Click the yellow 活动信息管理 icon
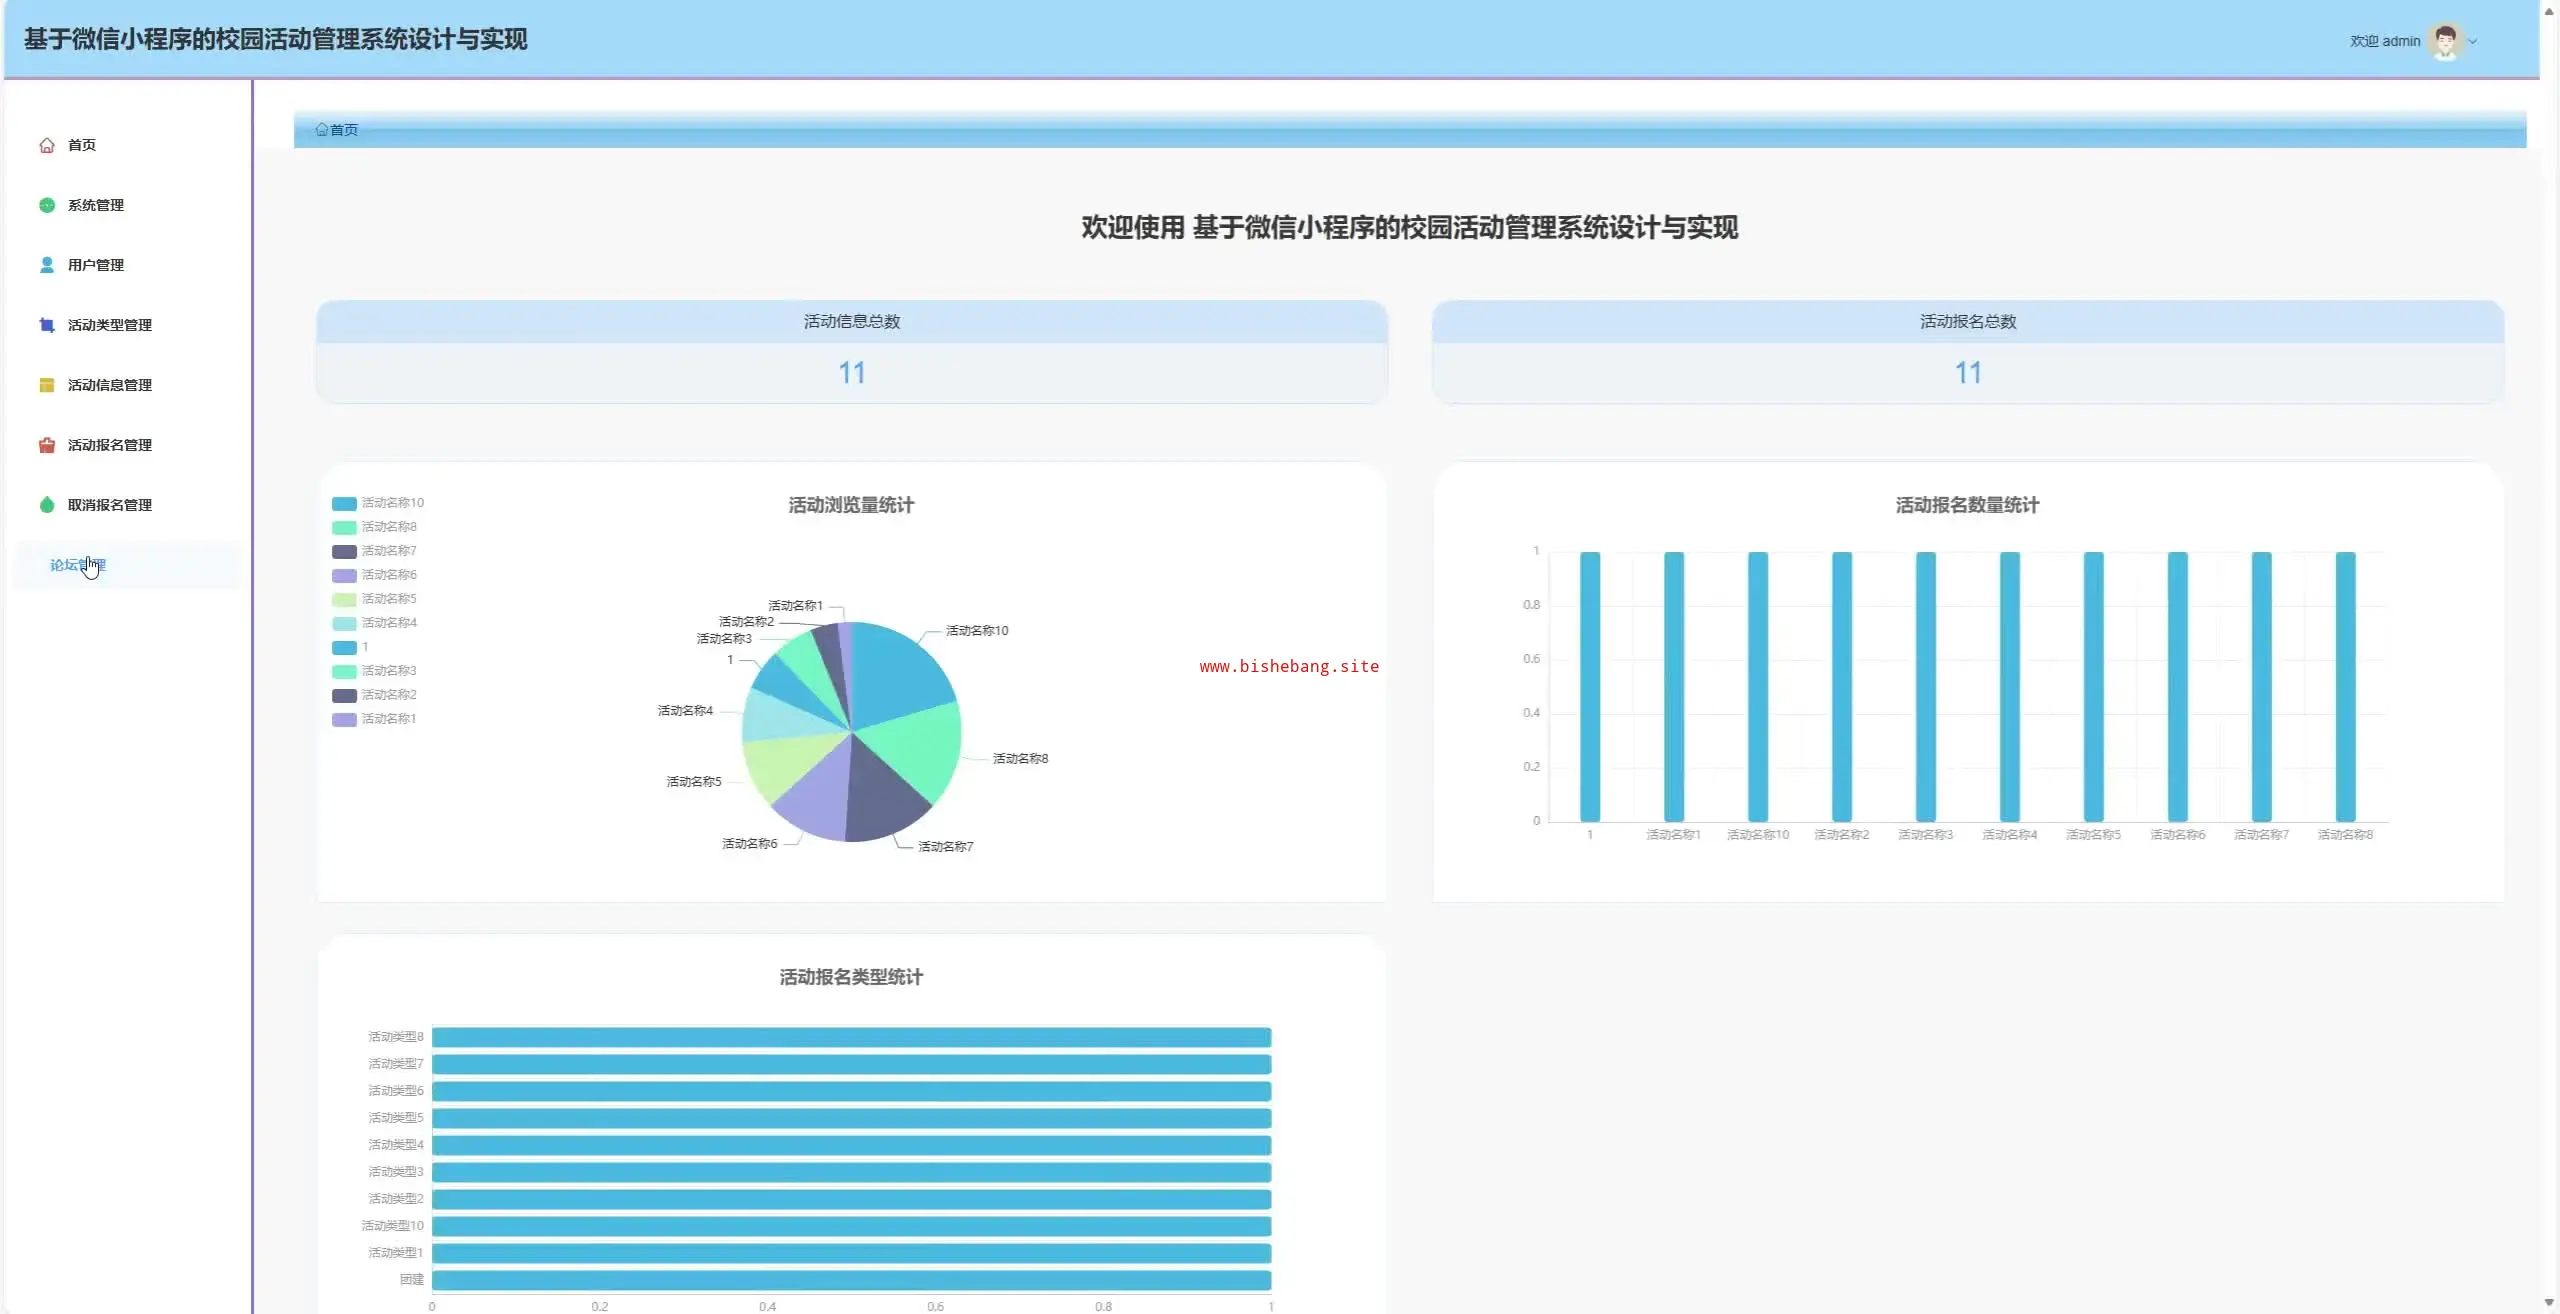The width and height of the screenshot is (2560, 1314). [46, 385]
